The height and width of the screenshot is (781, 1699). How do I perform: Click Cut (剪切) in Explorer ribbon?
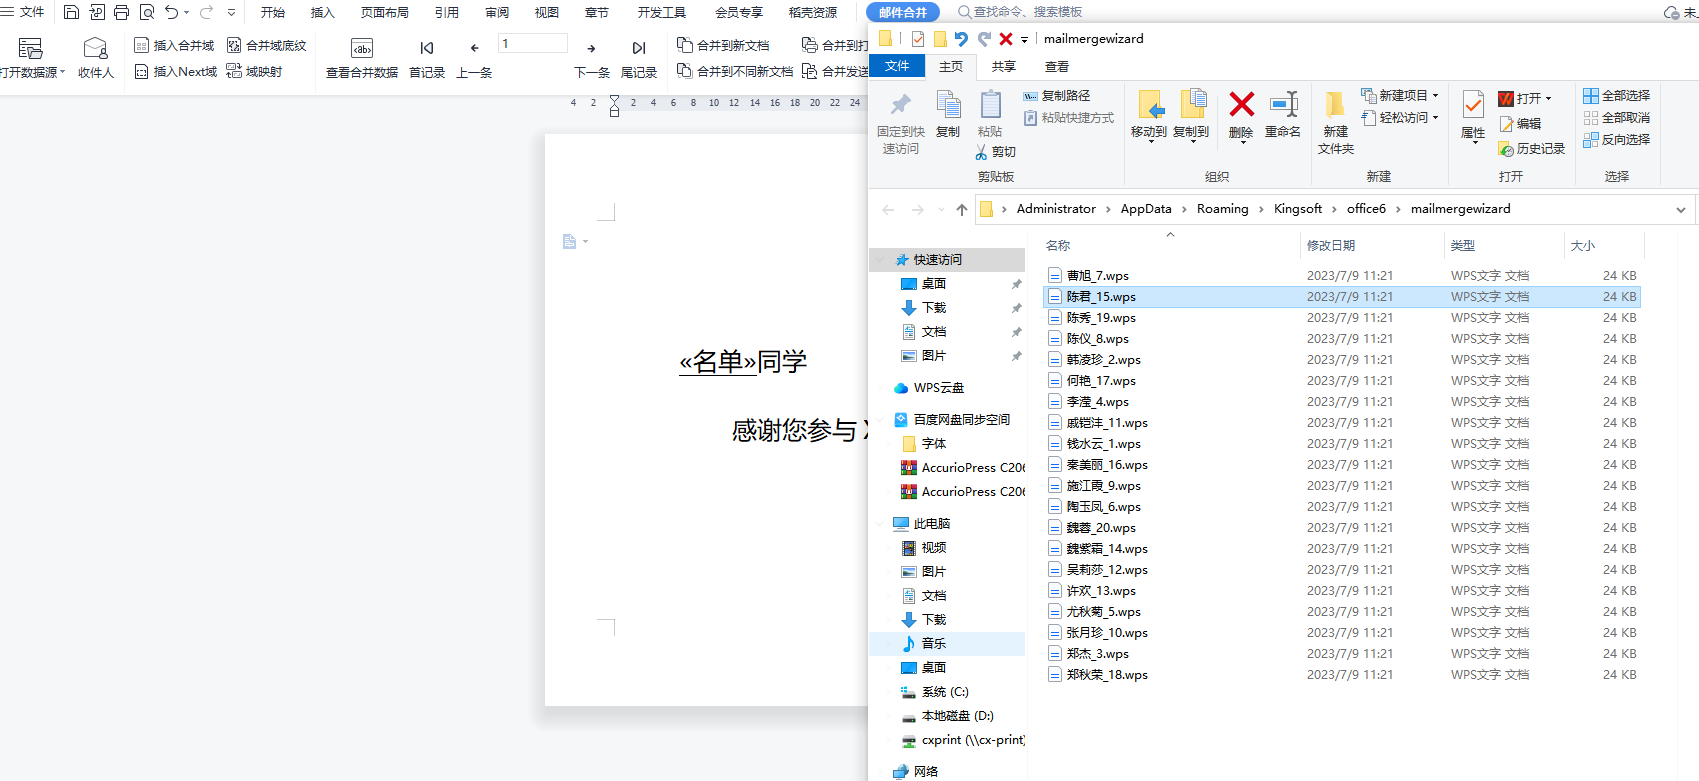click(996, 152)
